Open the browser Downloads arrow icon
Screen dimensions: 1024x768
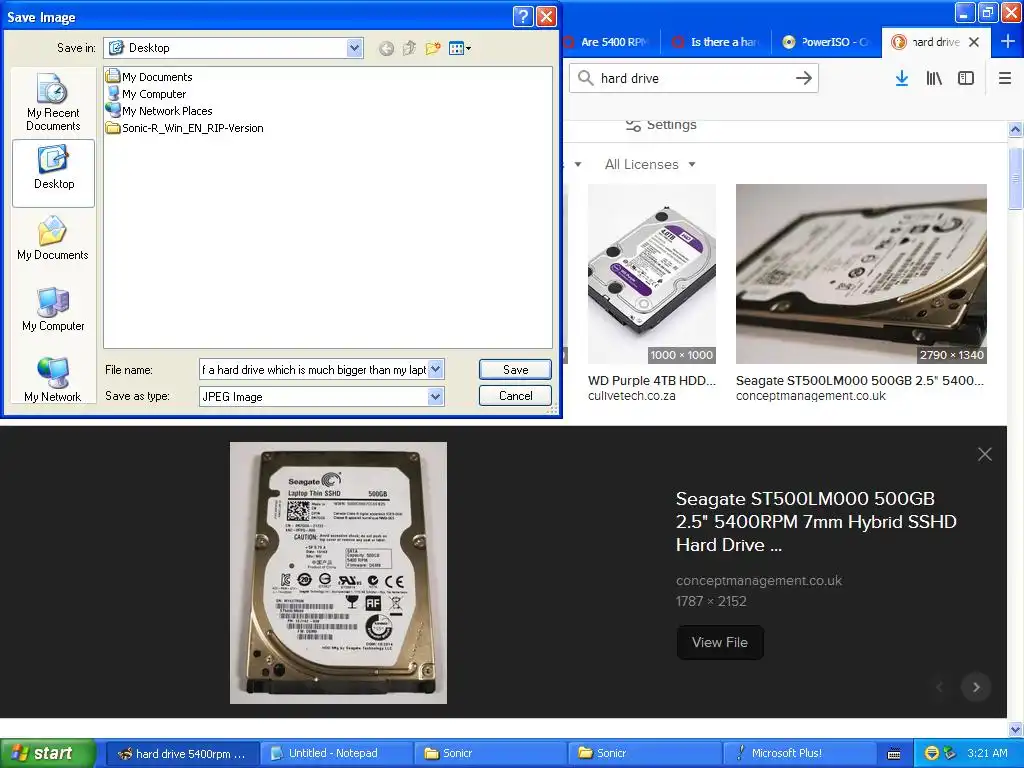[901, 78]
